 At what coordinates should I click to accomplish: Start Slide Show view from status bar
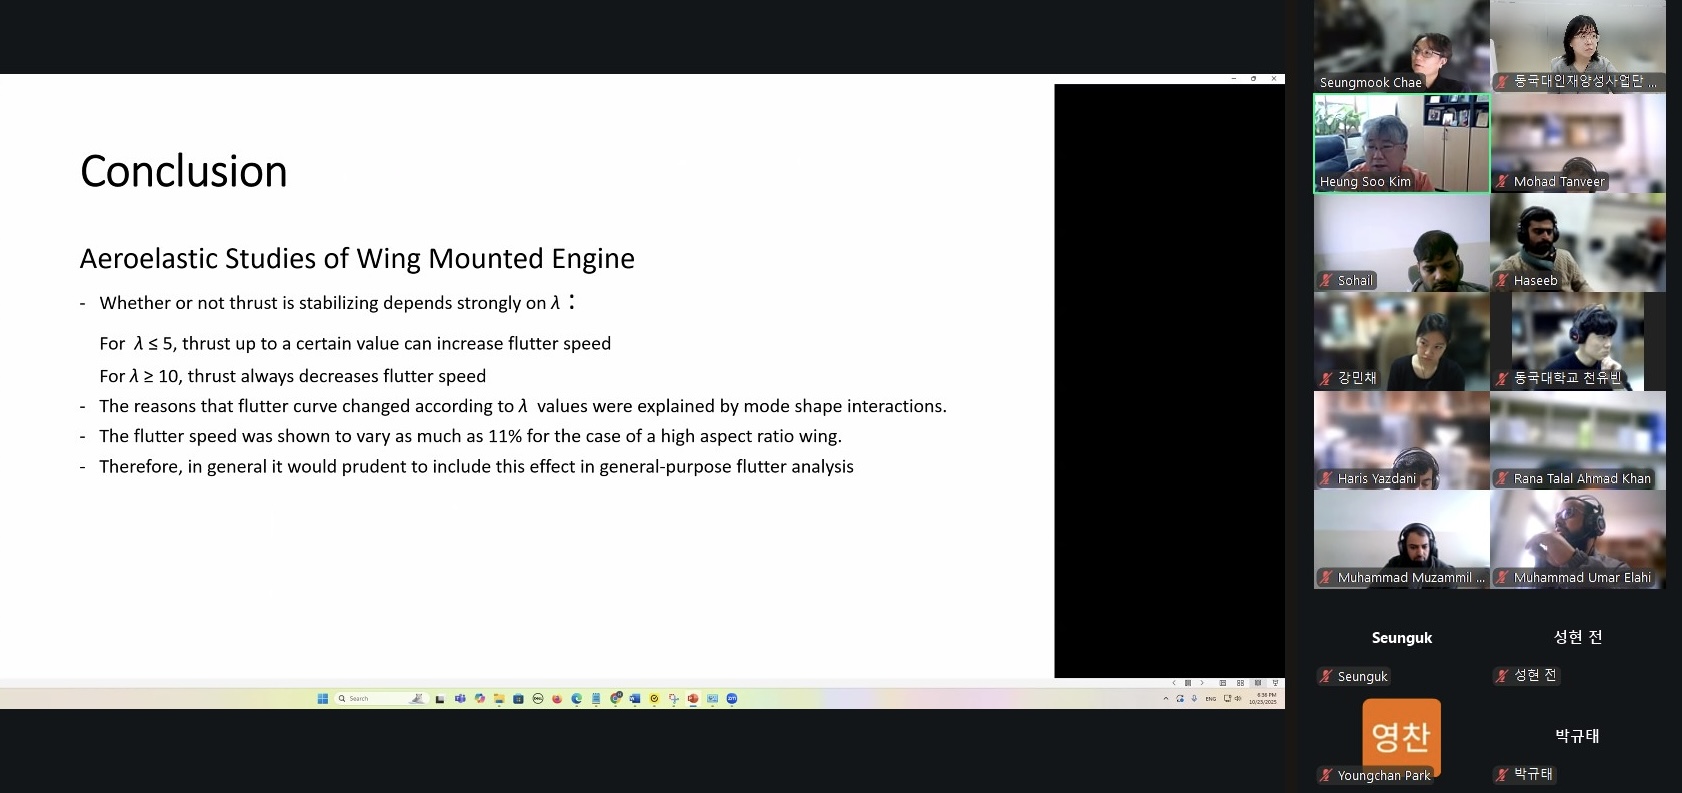(x=1275, y=683)
